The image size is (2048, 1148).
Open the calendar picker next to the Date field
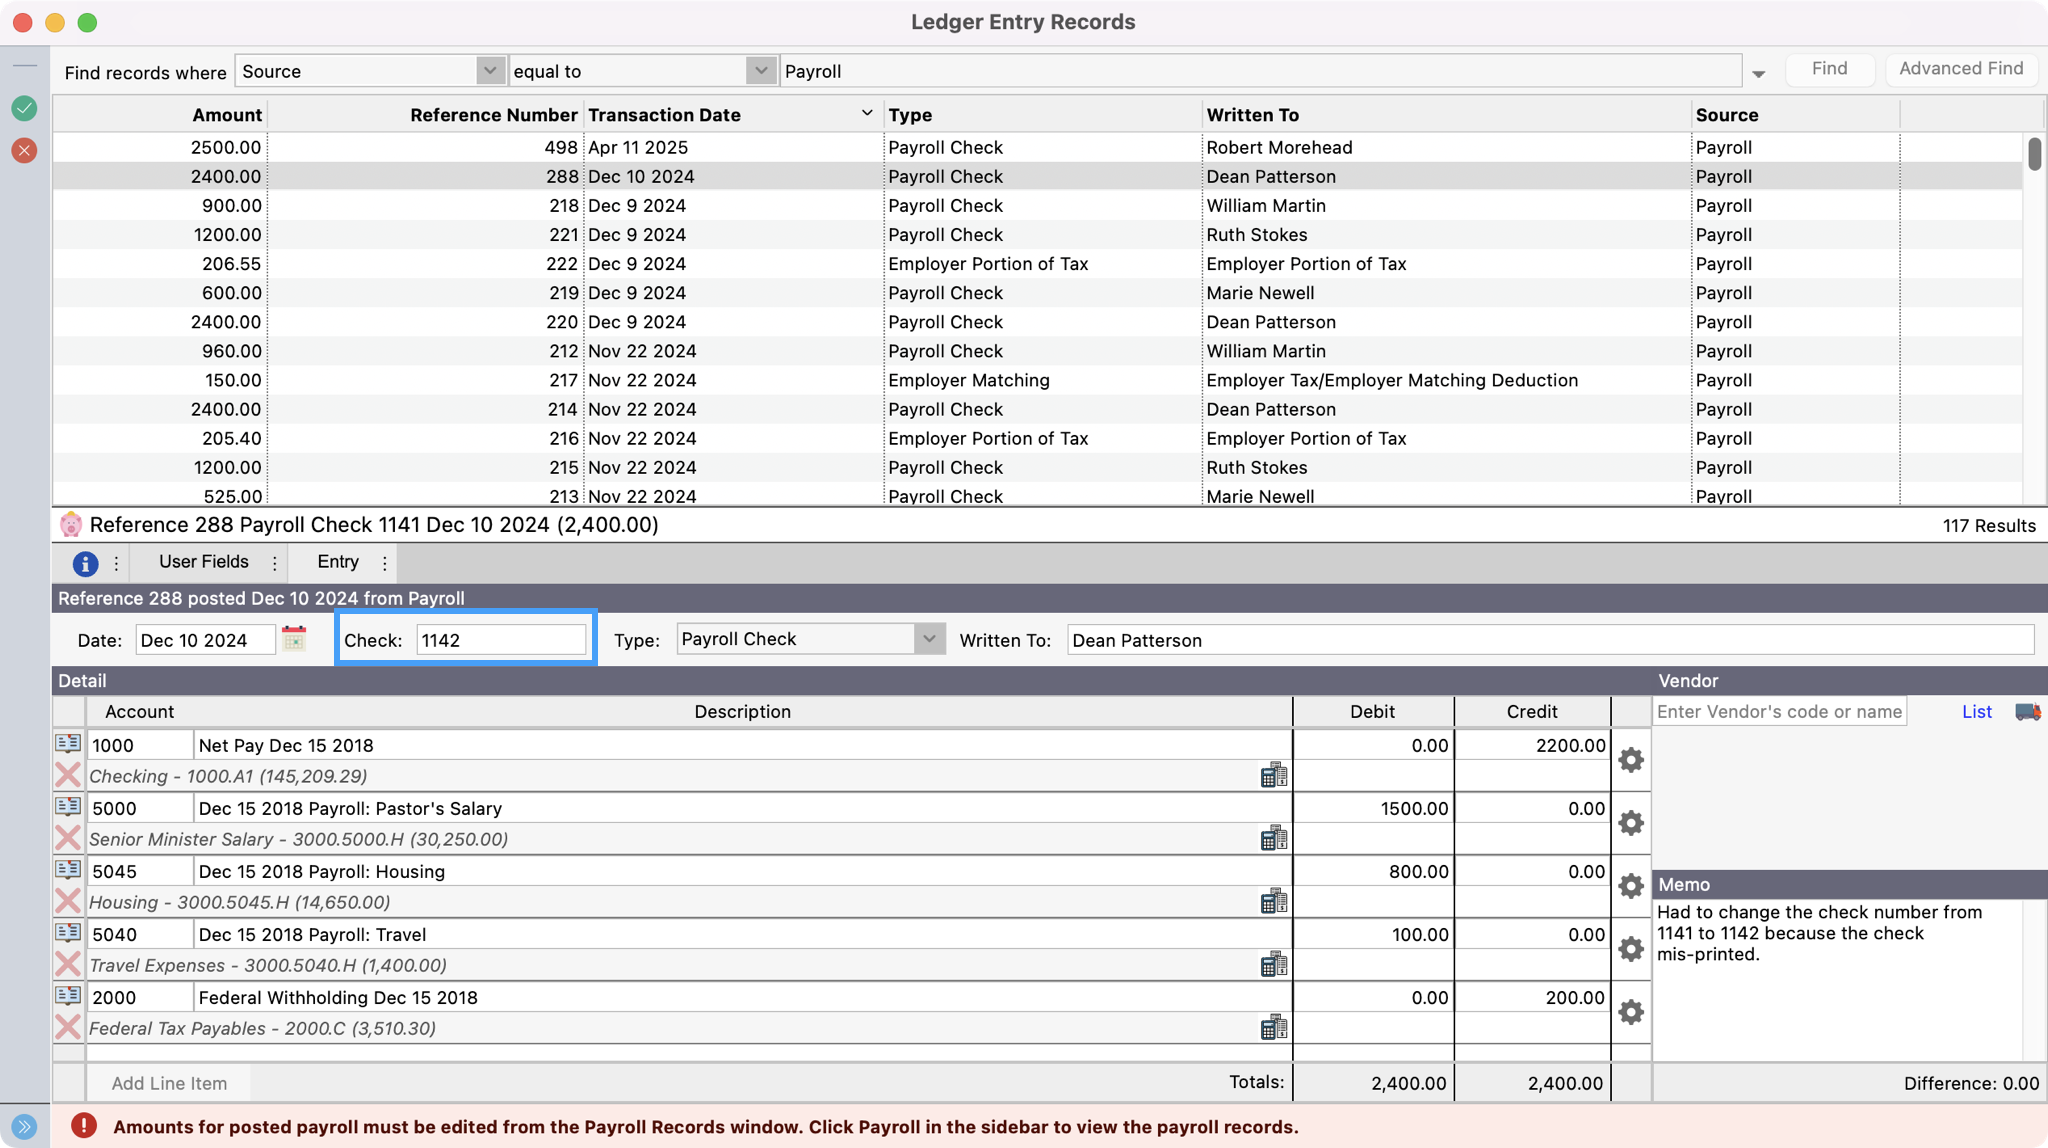(293, 639)
